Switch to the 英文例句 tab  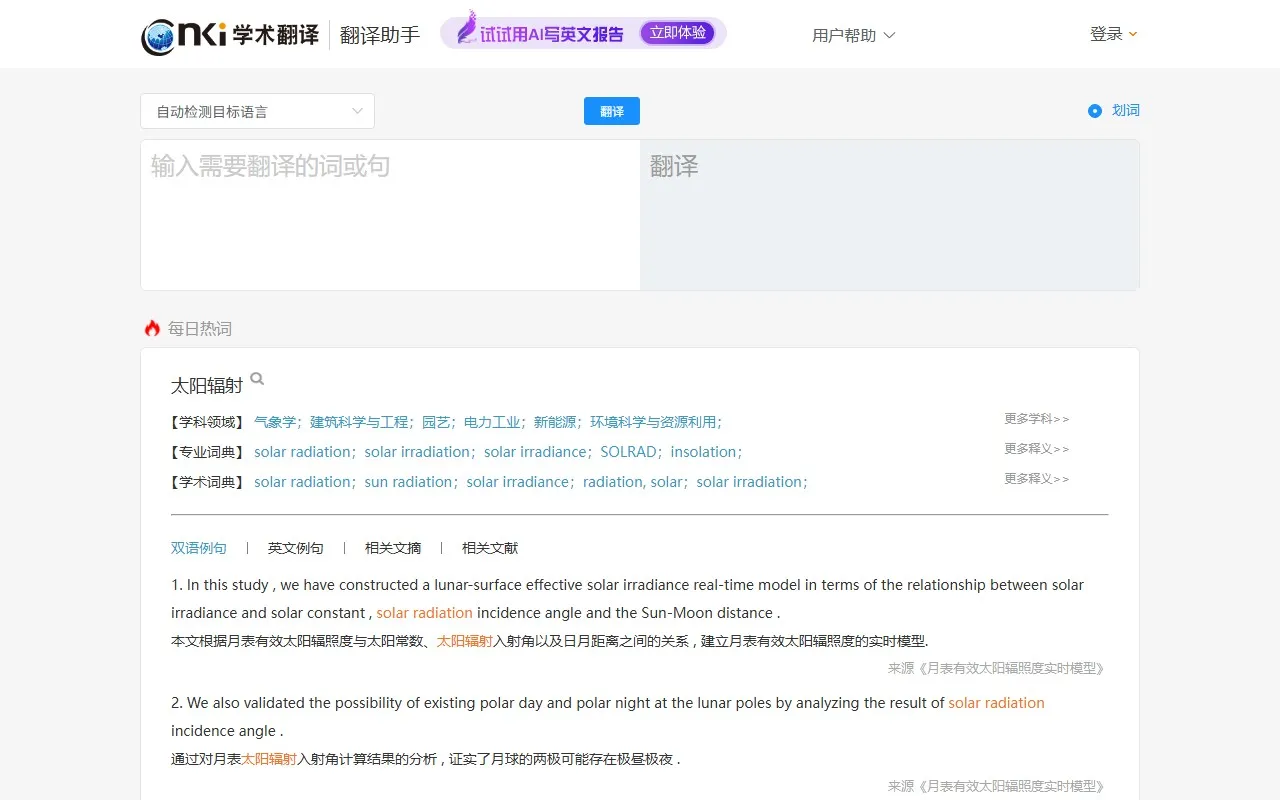tap(296, 548)
